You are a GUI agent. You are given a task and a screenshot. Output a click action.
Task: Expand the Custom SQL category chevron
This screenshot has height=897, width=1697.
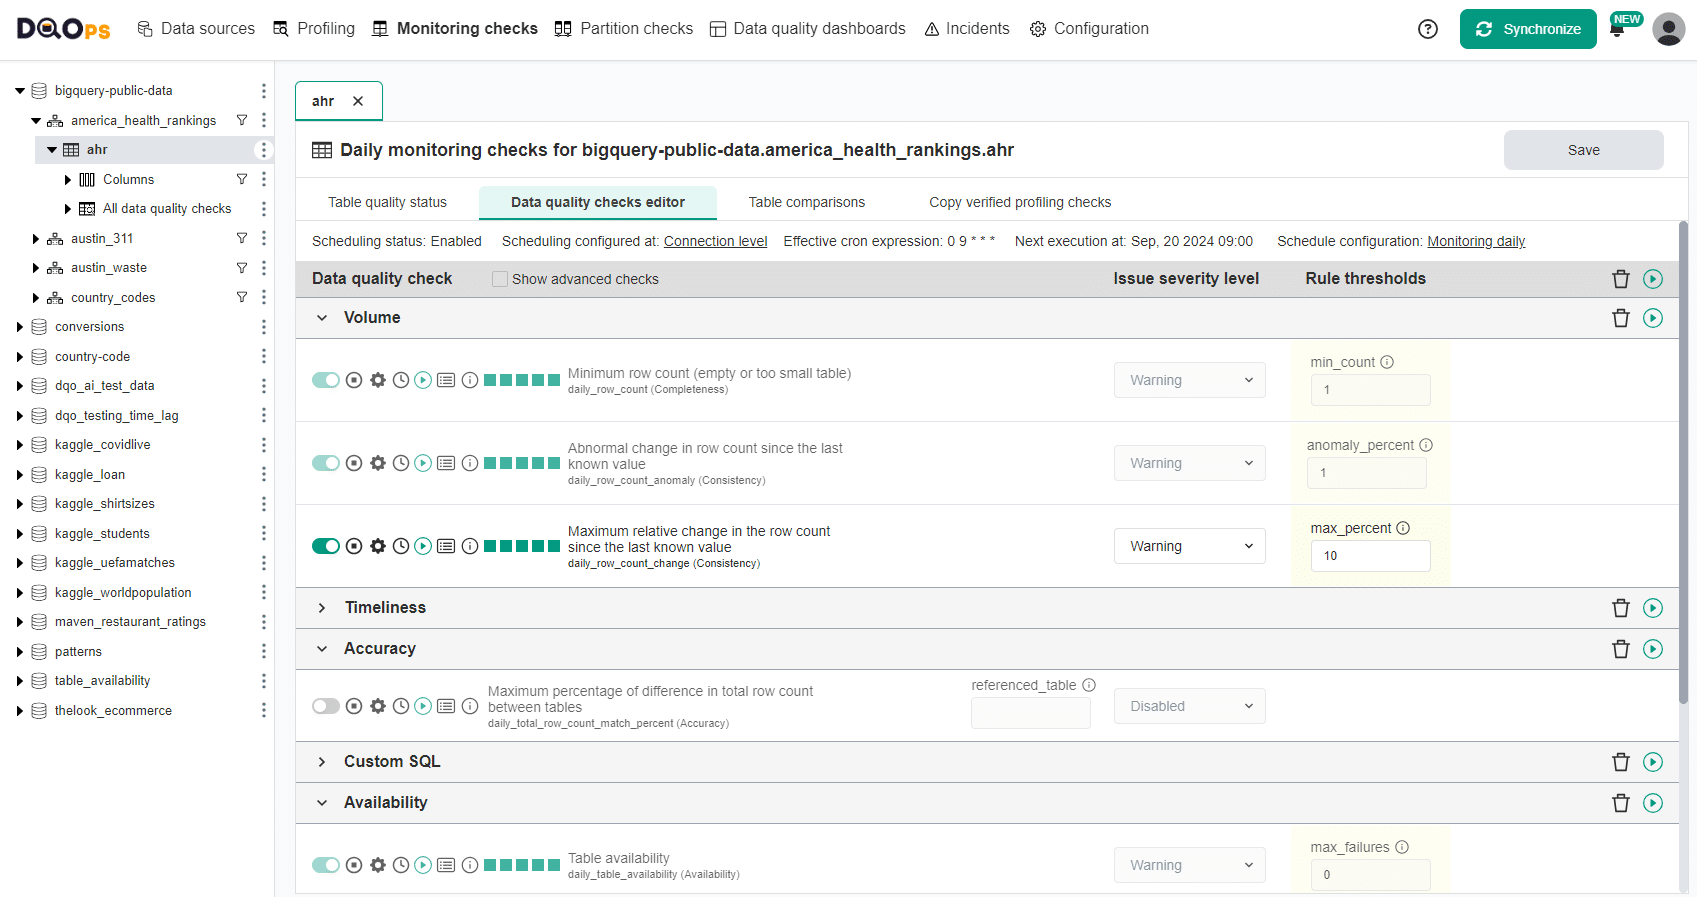click(x=322, y=762)
